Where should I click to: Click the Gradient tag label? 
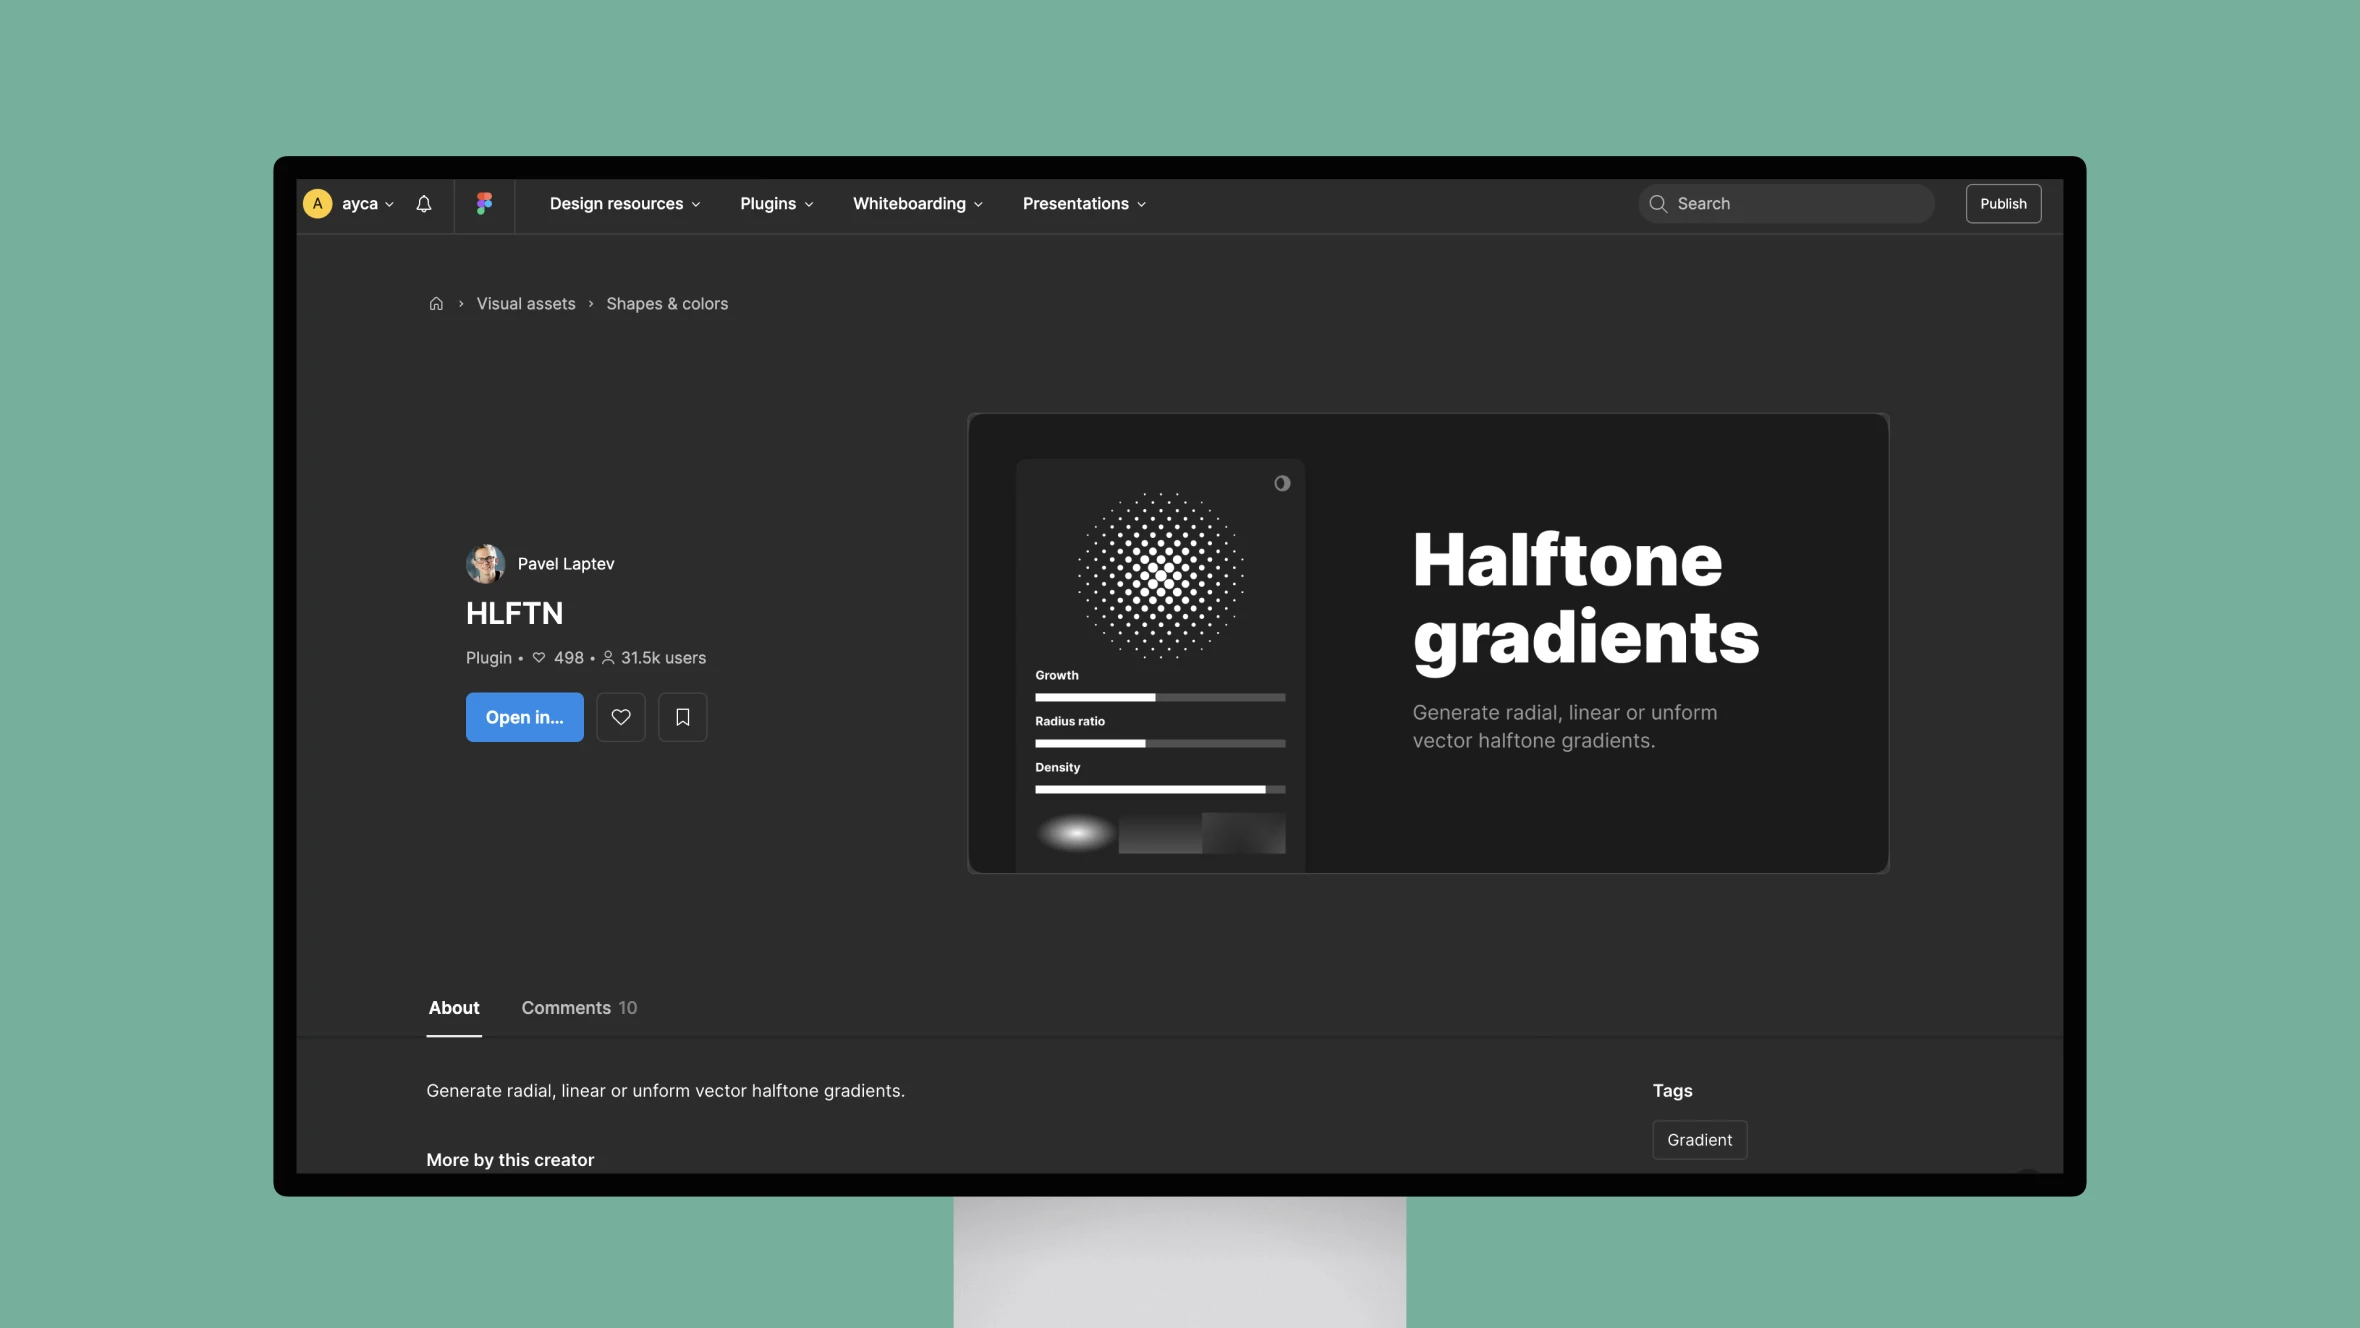[1699, 1138]
